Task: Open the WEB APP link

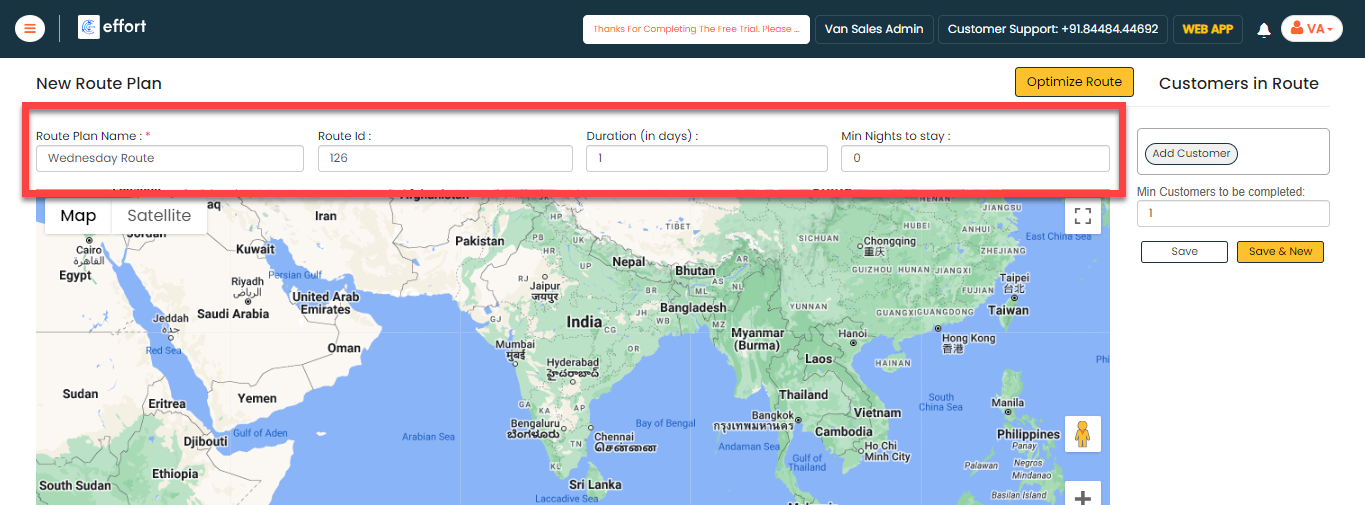Action: [1207, 29]
